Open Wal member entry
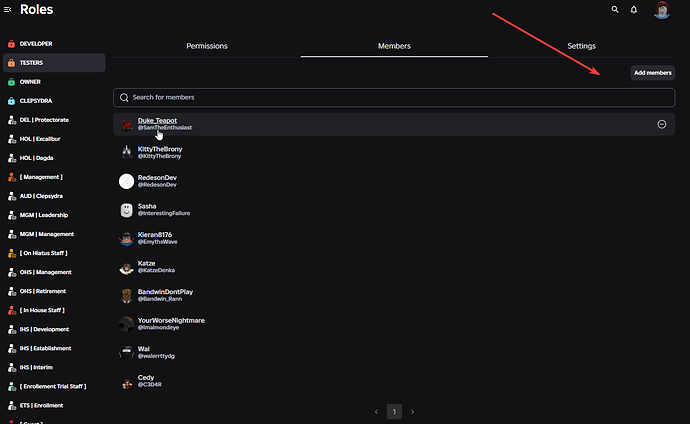 pyautogui.click(x=394, y=353)
